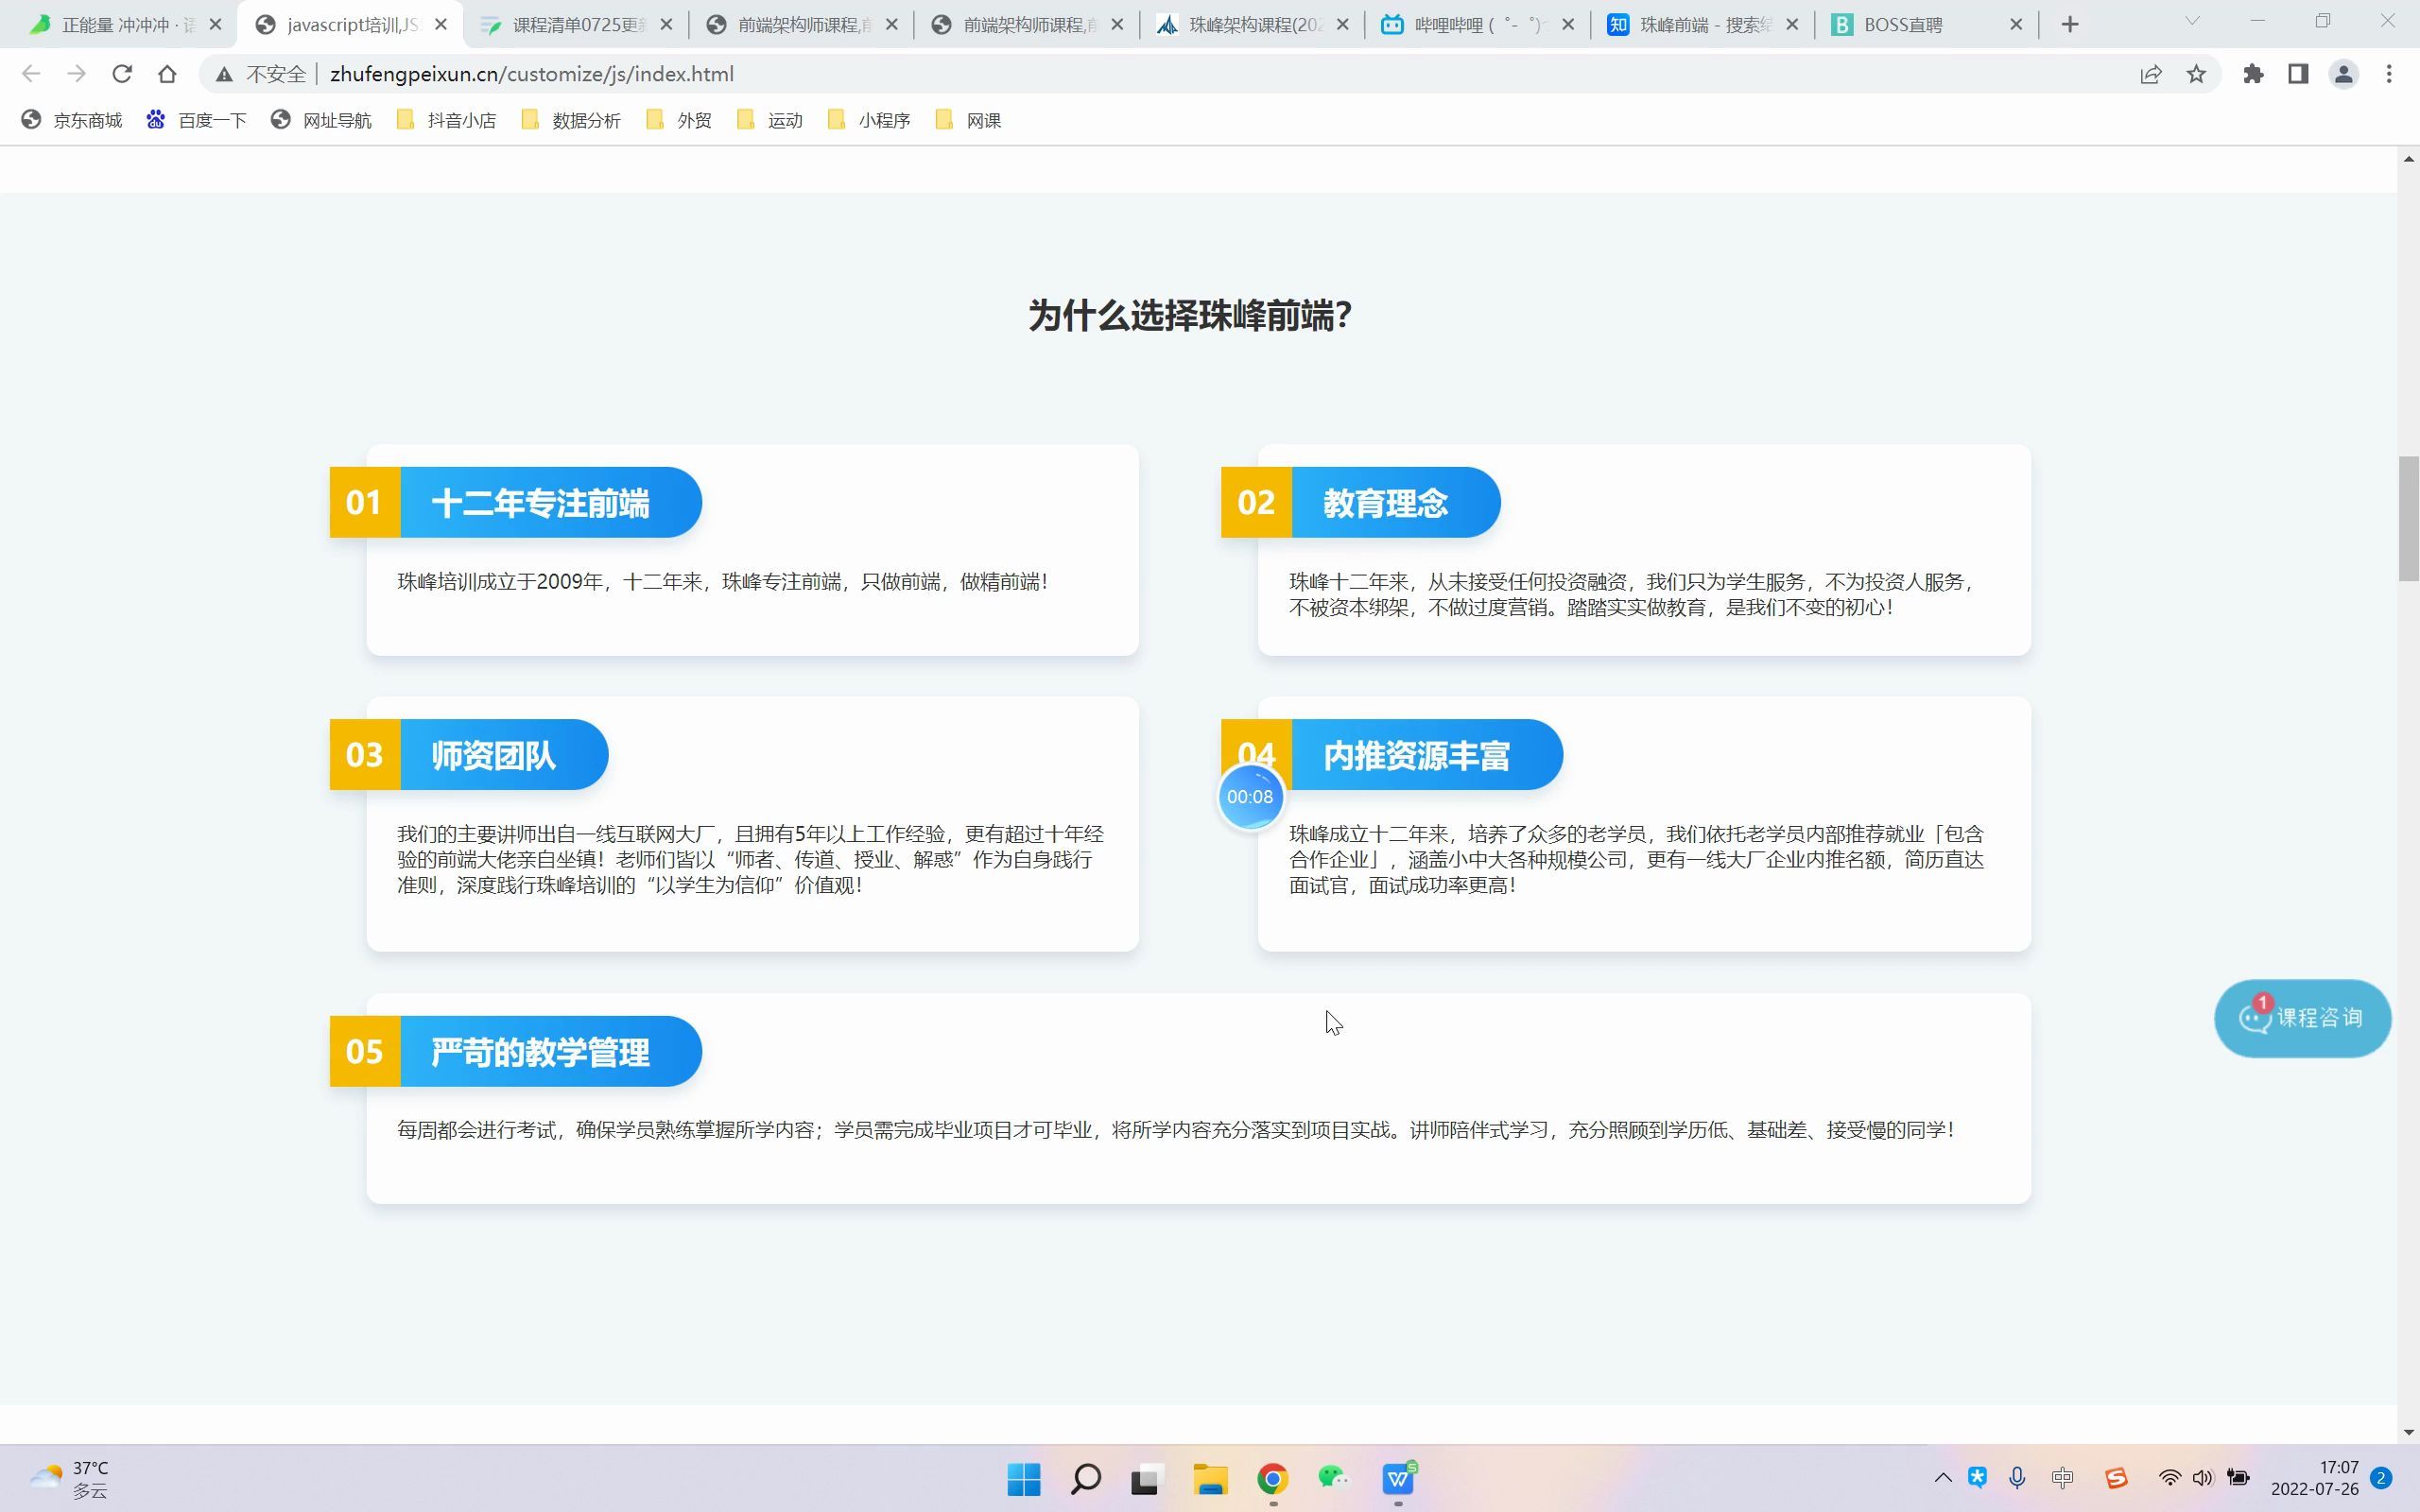Click the scrollbar up arrow
Viewport: 2420px width, 1512px height.
point(2408,159)
